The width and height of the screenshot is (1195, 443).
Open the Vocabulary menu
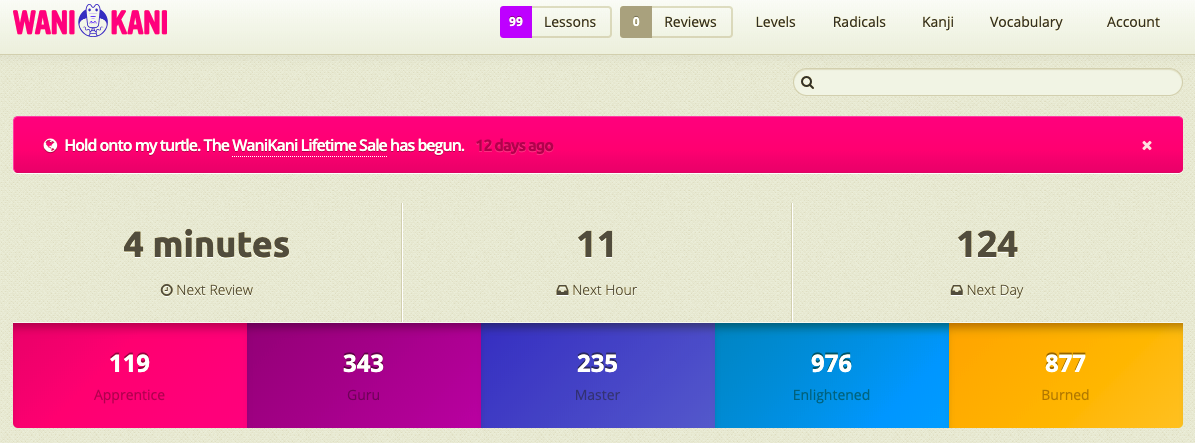click(x=1026, y=23)
